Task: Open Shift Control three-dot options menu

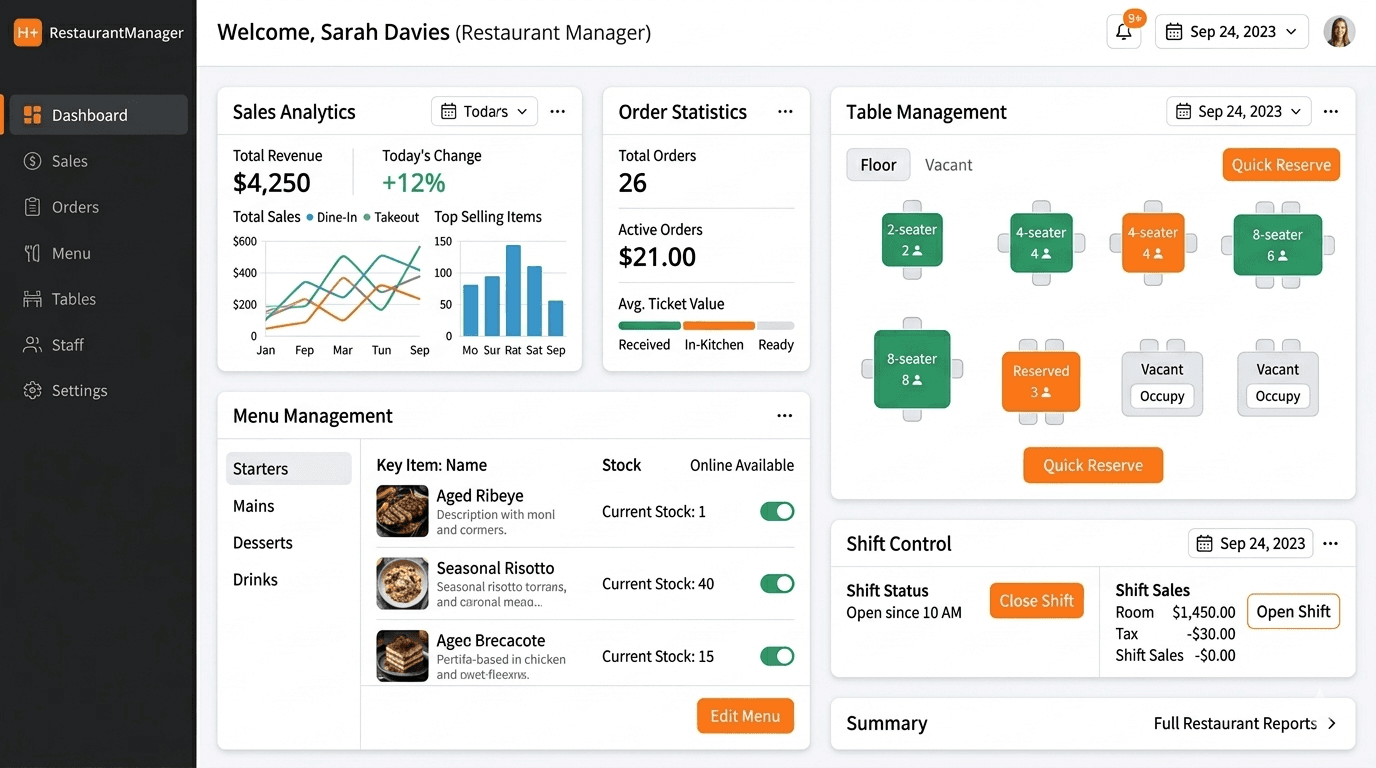Action: (1330, 544)
